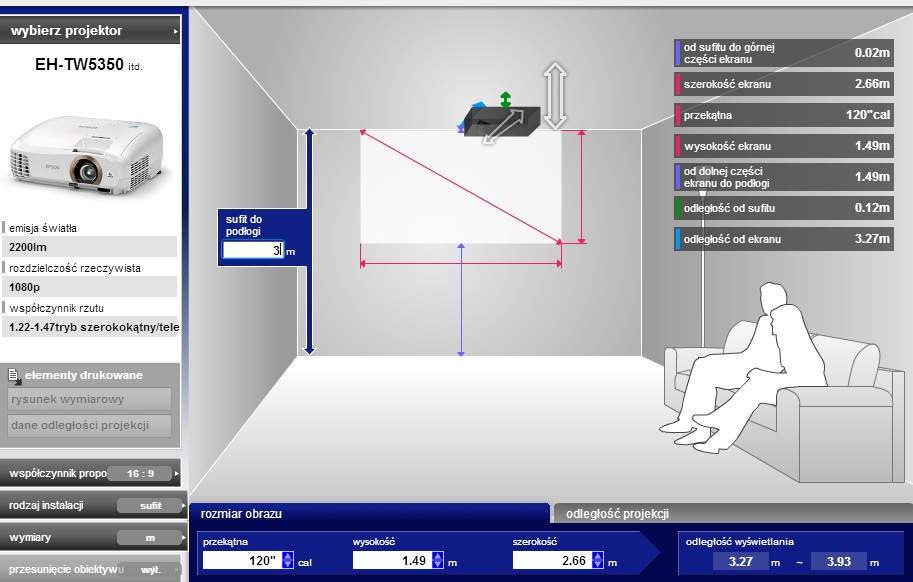Click the 'przekątna' stepper arrows

click(288, 560)
